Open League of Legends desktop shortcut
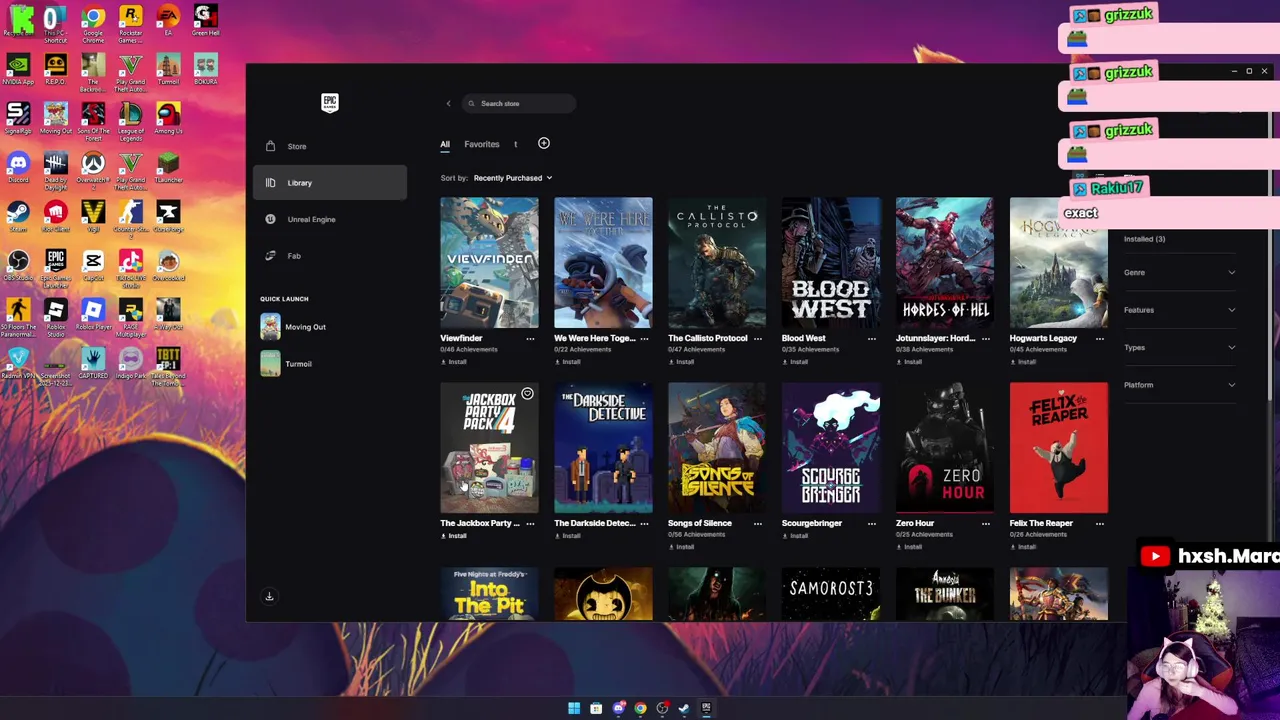This screenshot has width=1280, height=720. tap(130, 121)
